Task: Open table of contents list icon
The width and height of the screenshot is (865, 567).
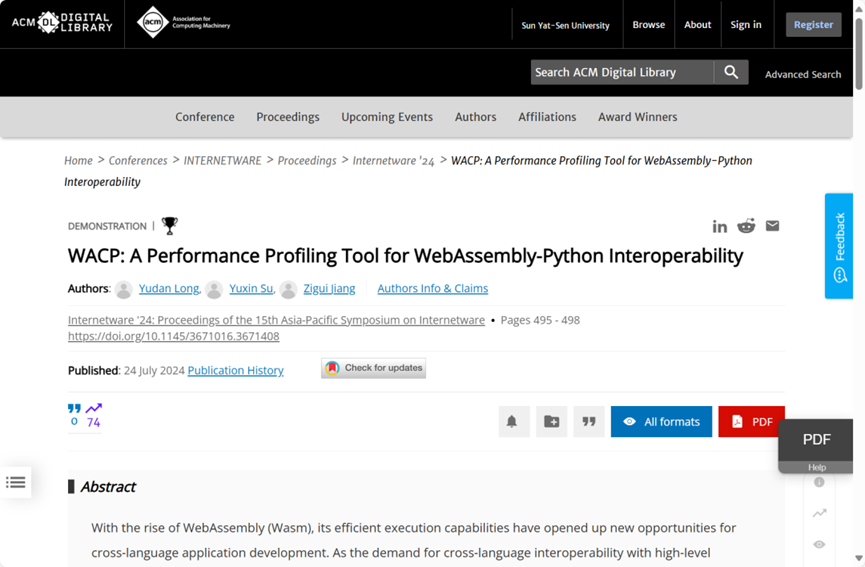Action: coord(16,483)
